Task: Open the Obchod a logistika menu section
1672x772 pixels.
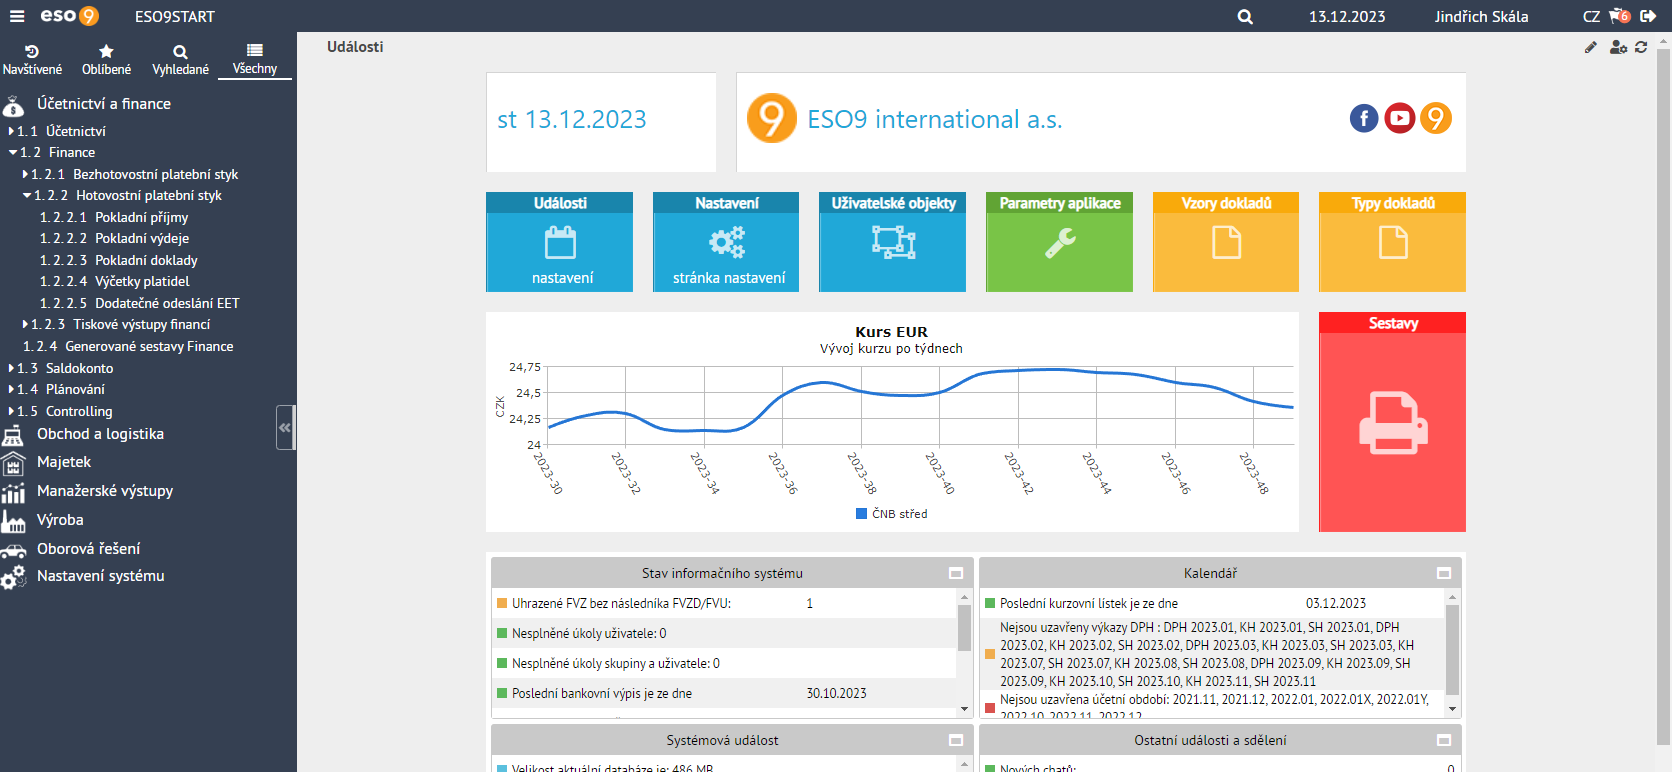Action: (100, 434)
